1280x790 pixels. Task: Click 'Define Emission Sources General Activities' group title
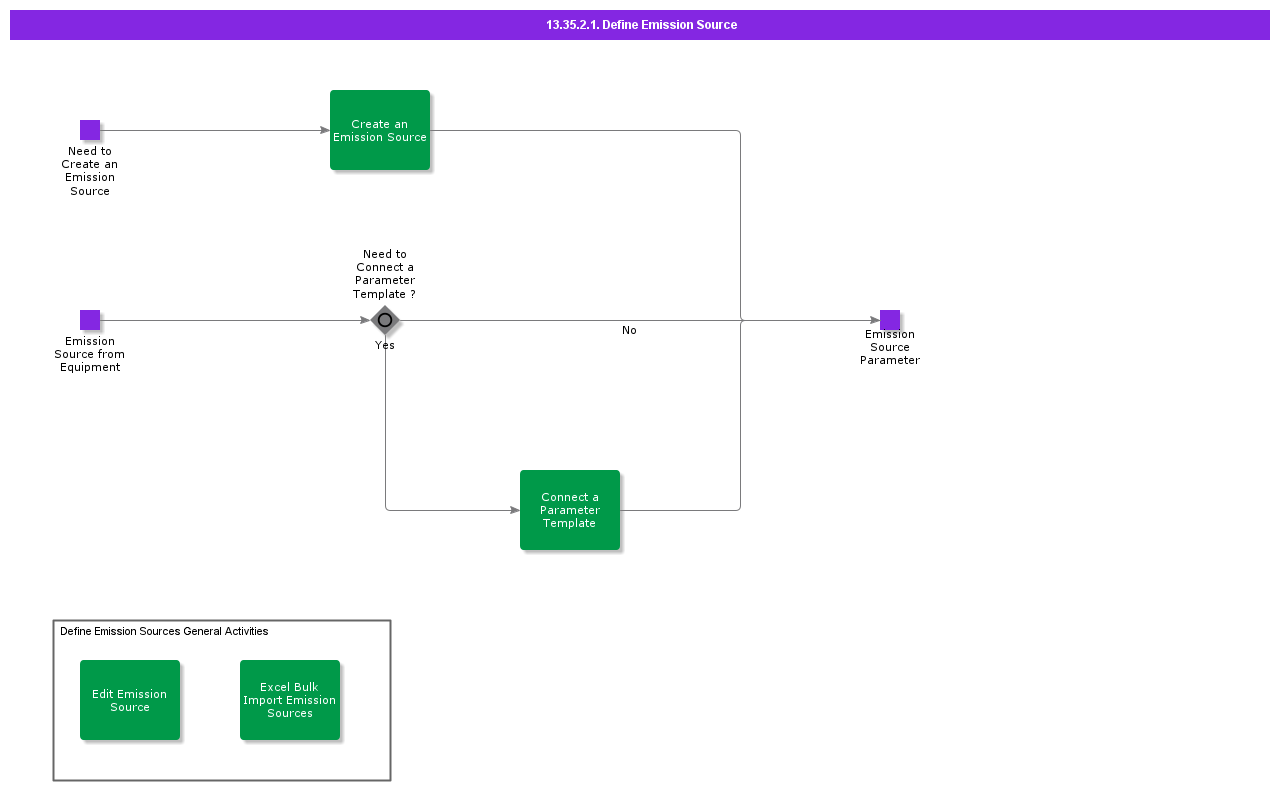click(x=164, y=631)
